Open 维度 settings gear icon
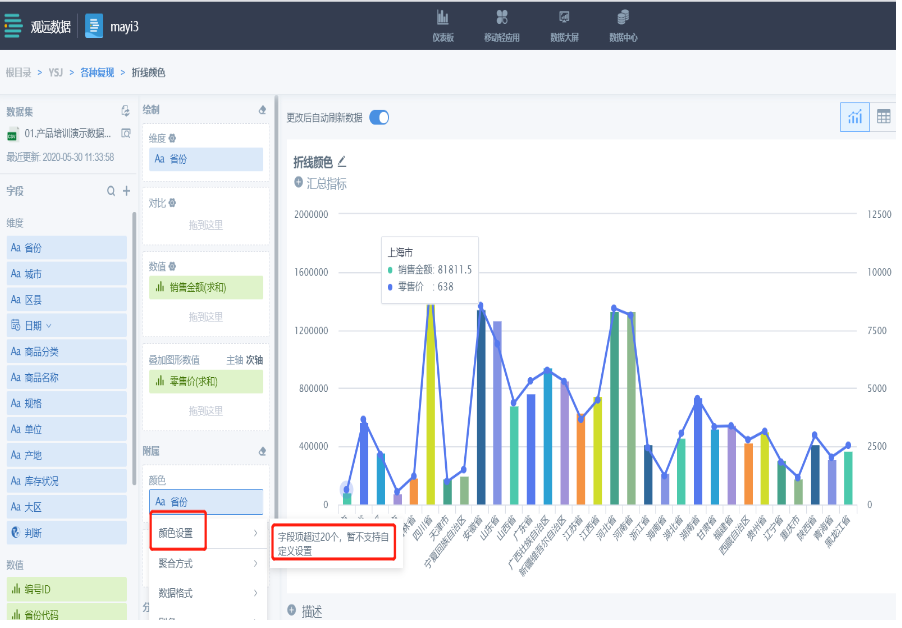Screen dimensions: 902x628 click(x=172, y=139)
